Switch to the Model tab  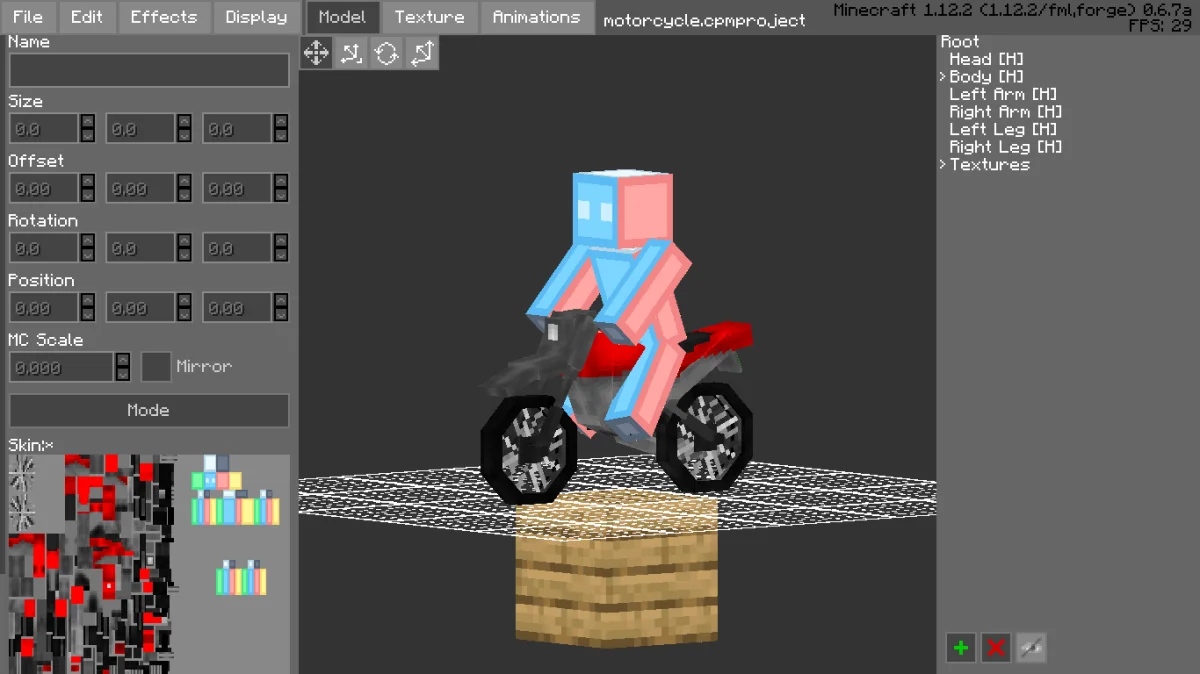[342, 17]
